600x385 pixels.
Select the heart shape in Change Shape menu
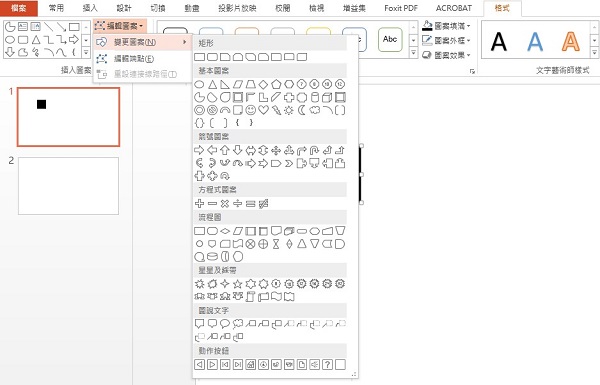(x=263, y=110)
